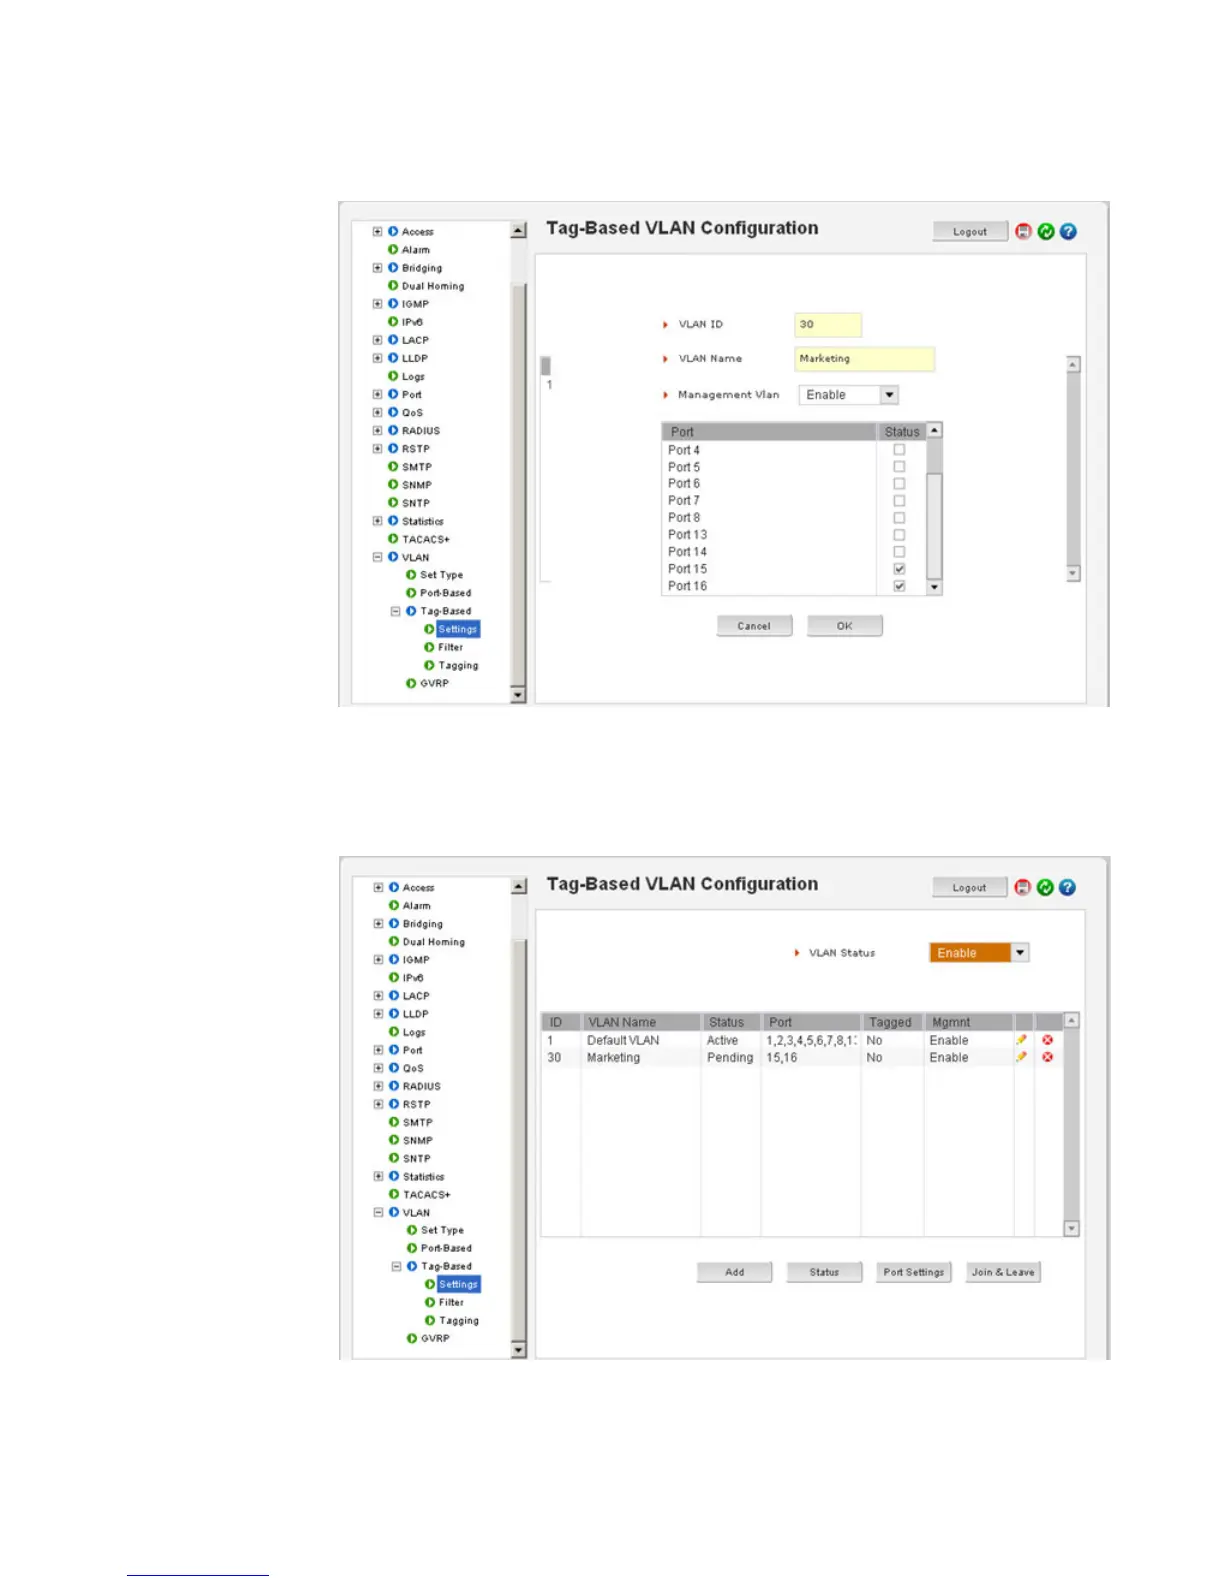This screenshot has height=1584, width=1224.
Task: Click the Alarm tree icon on the VLAN list page
Action: (394, 905)
